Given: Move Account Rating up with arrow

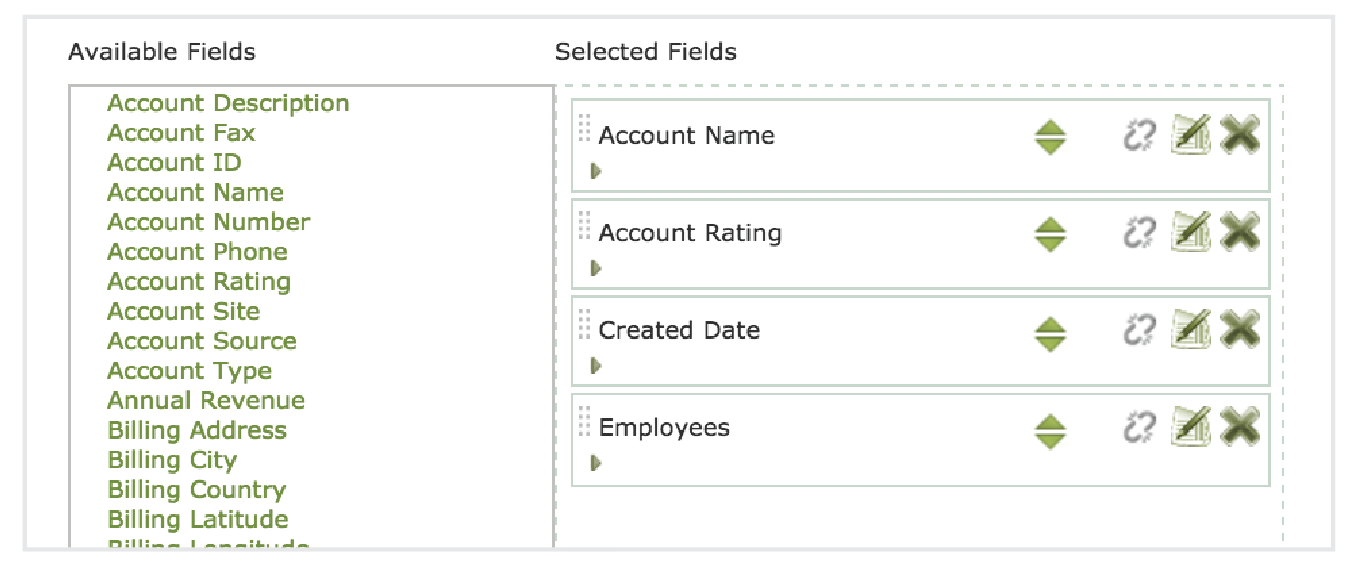Looking at the screenshot, I should click(x=1049, y=227).
